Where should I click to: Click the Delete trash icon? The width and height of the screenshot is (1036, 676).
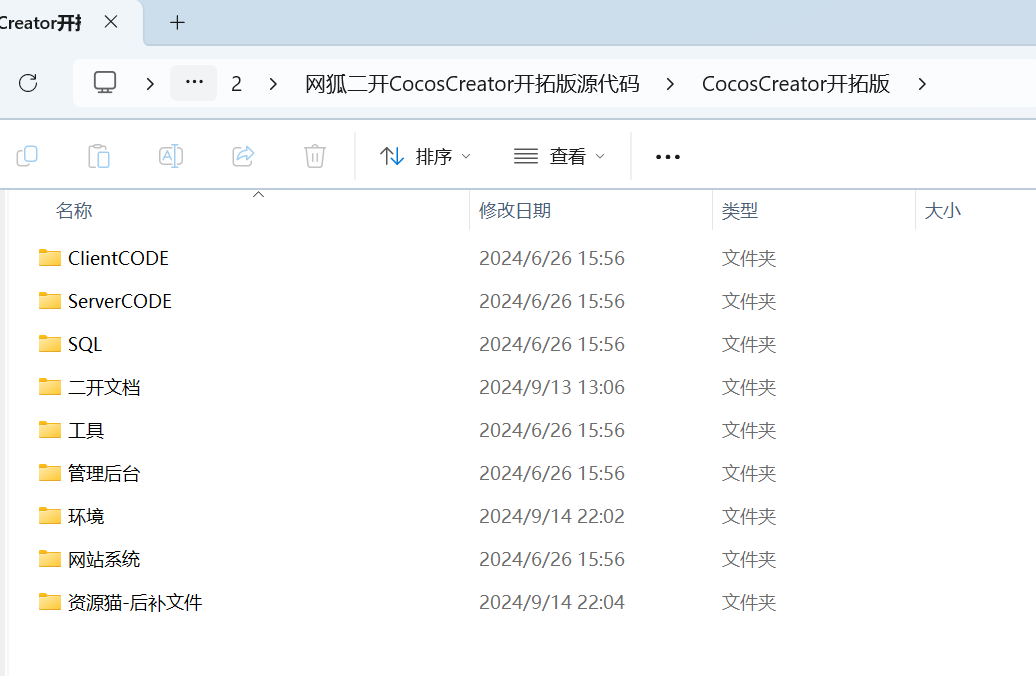pyautogui.click(x=315, y=157)
